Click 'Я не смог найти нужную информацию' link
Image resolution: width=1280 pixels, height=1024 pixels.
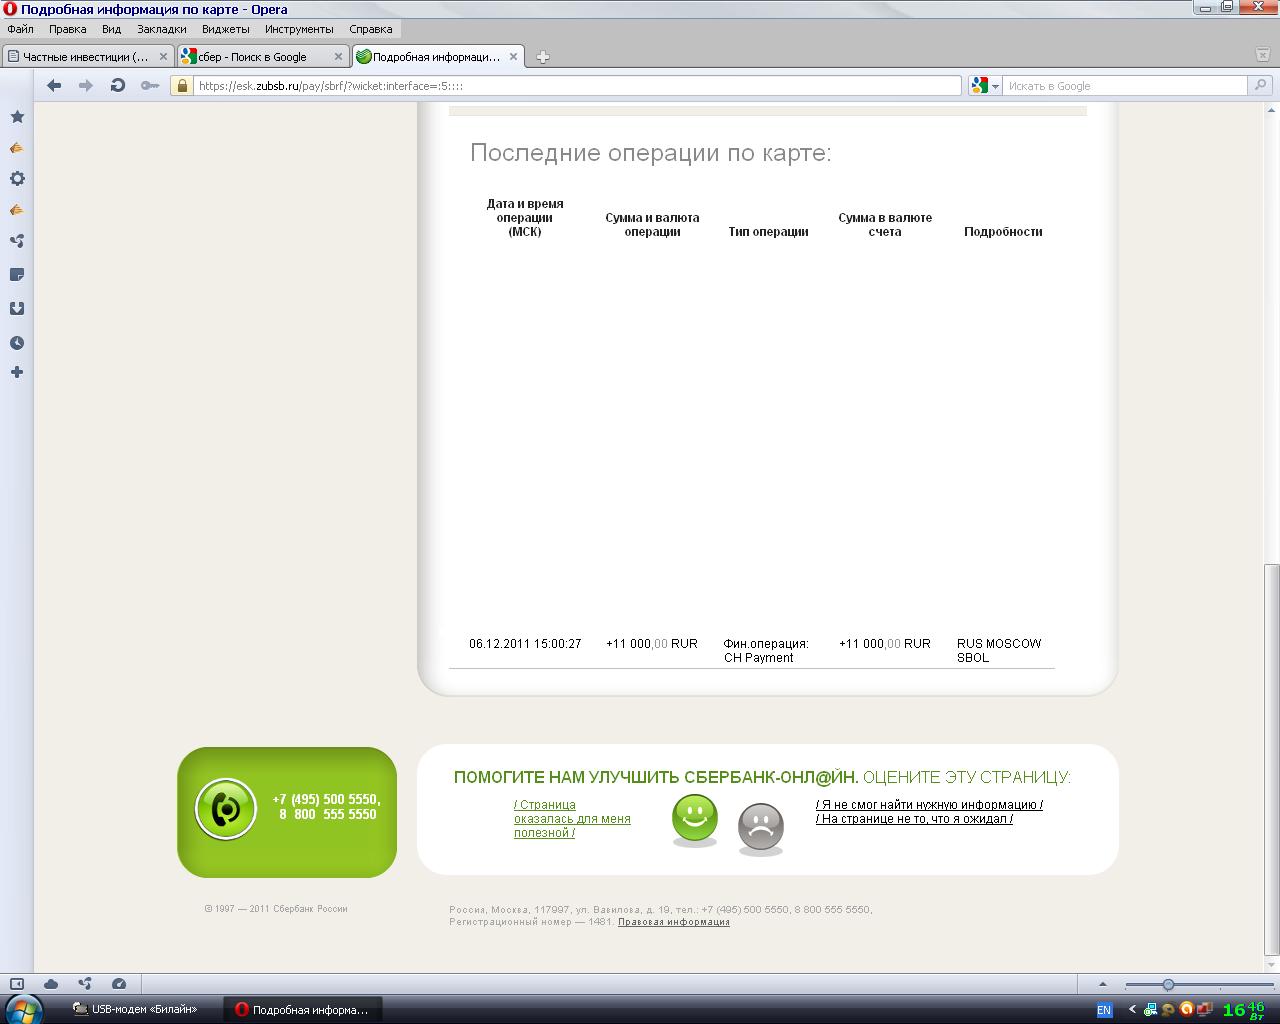(x=929, y=805)
